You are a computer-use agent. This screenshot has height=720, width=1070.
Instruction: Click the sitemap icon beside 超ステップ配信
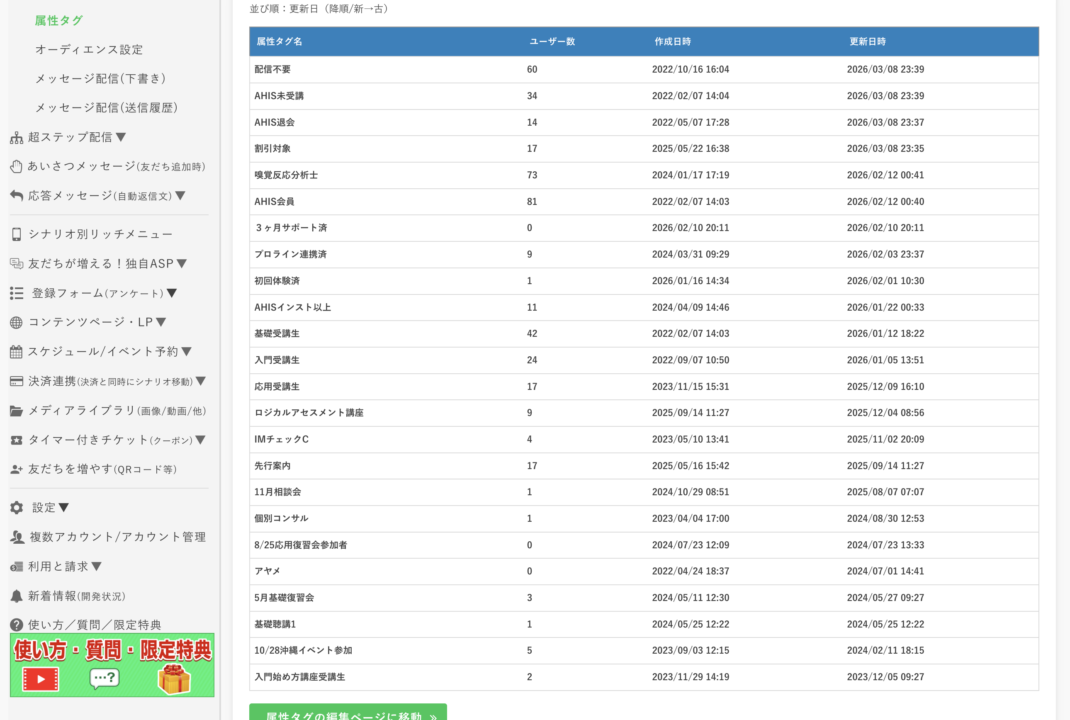click(16, 138)
